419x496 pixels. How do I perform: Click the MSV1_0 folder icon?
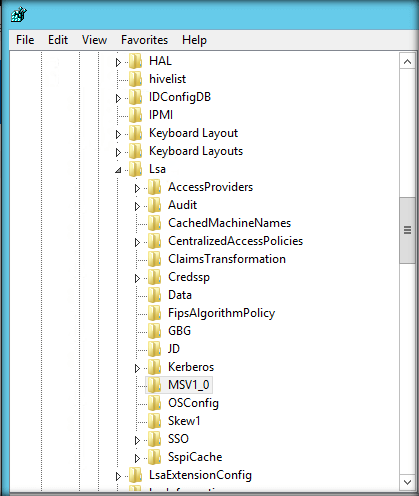point(154,385)
